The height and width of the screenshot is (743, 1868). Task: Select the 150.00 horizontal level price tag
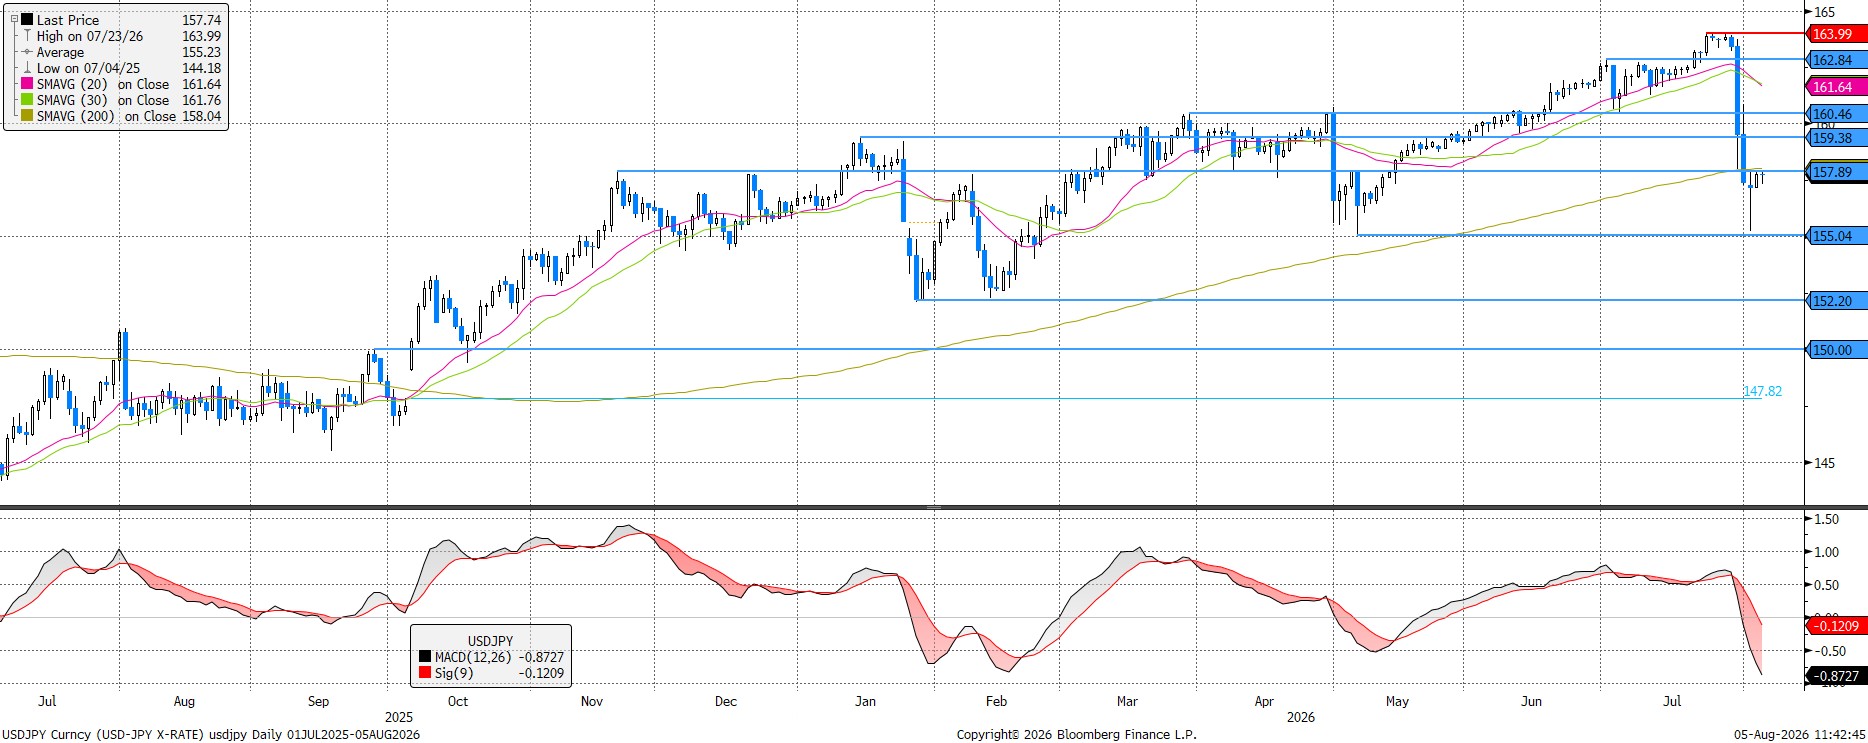(x=1836, y=350)
